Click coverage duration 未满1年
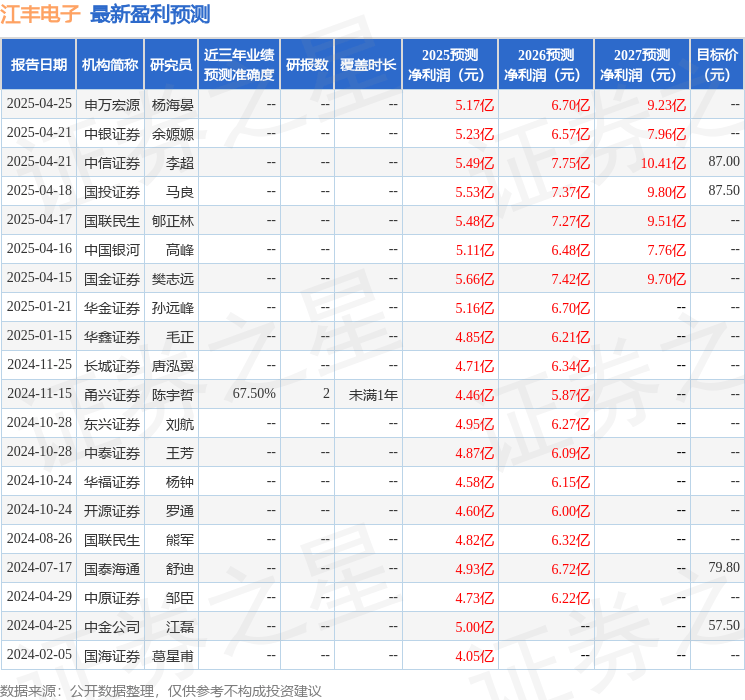 (x=373, y=395)
